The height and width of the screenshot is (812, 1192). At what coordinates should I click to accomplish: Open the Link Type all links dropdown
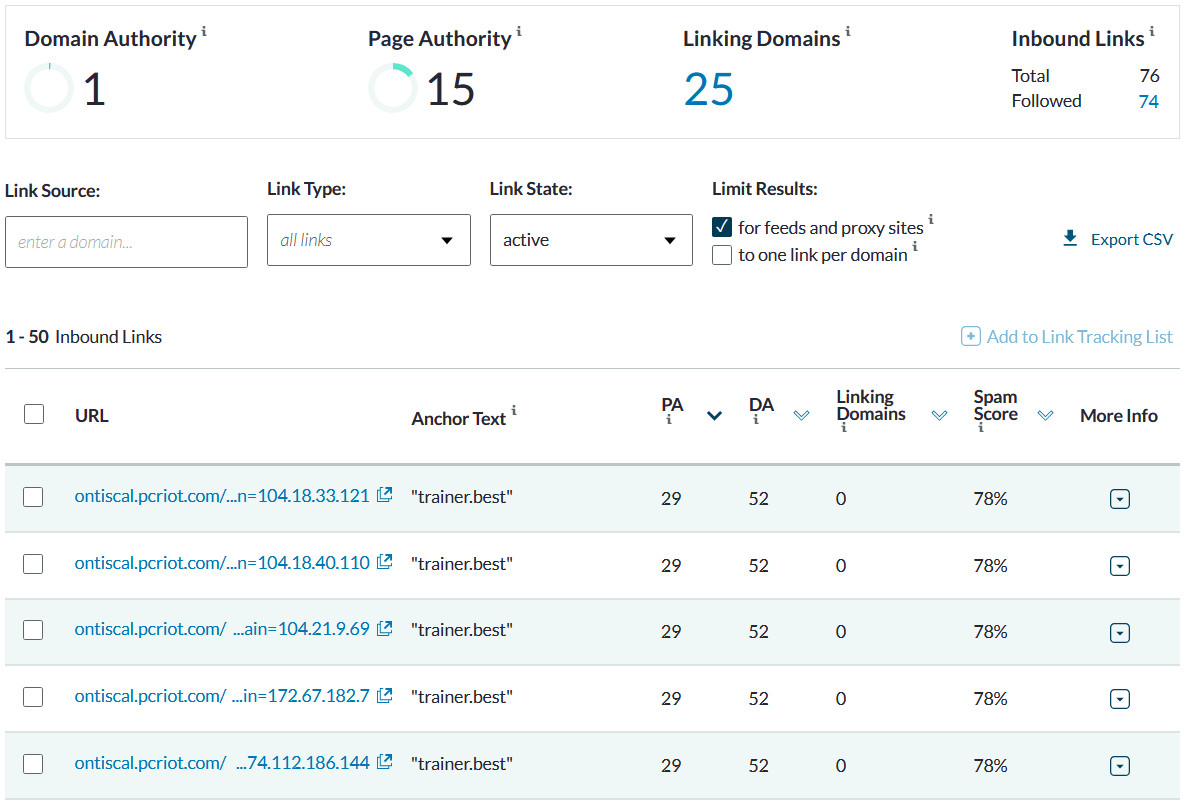click(x=369, y=240)
